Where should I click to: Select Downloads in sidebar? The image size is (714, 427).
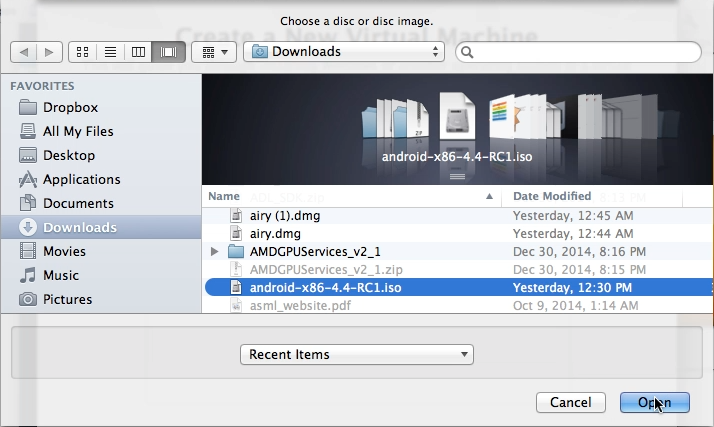click(x=101, y=227)
